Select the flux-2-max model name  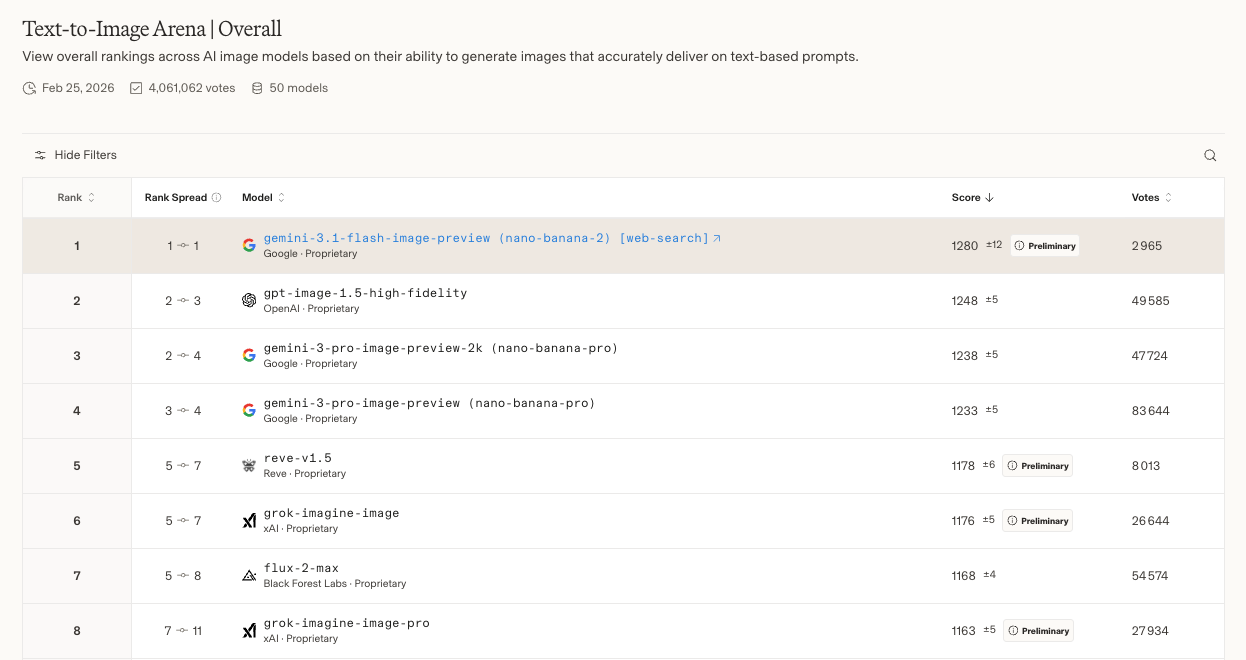301,568
